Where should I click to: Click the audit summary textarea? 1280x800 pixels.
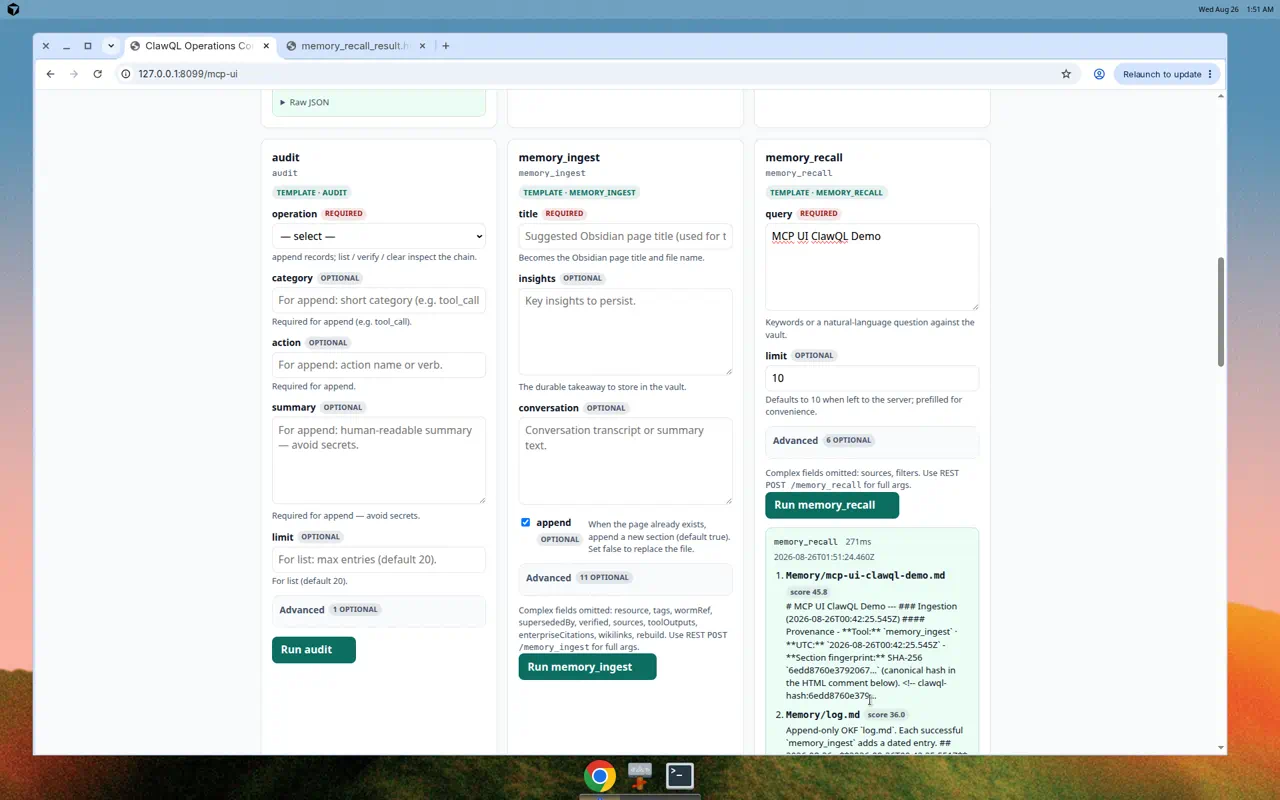coord(379,460)
